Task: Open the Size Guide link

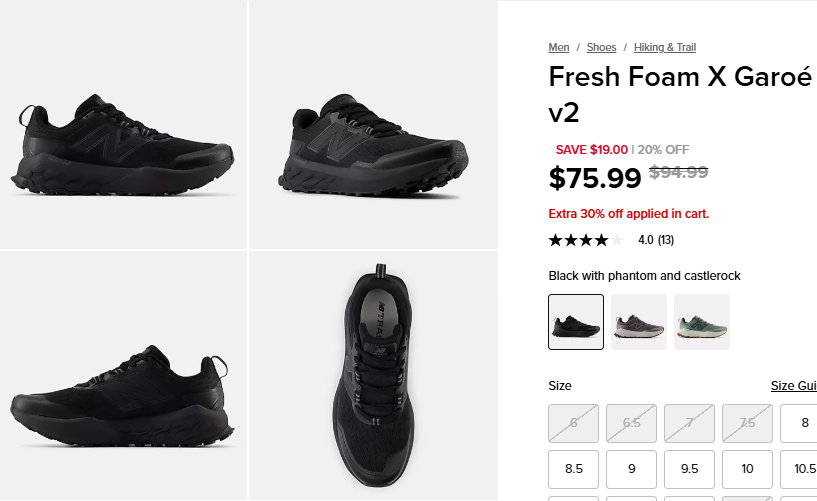Action: [793, 386]
